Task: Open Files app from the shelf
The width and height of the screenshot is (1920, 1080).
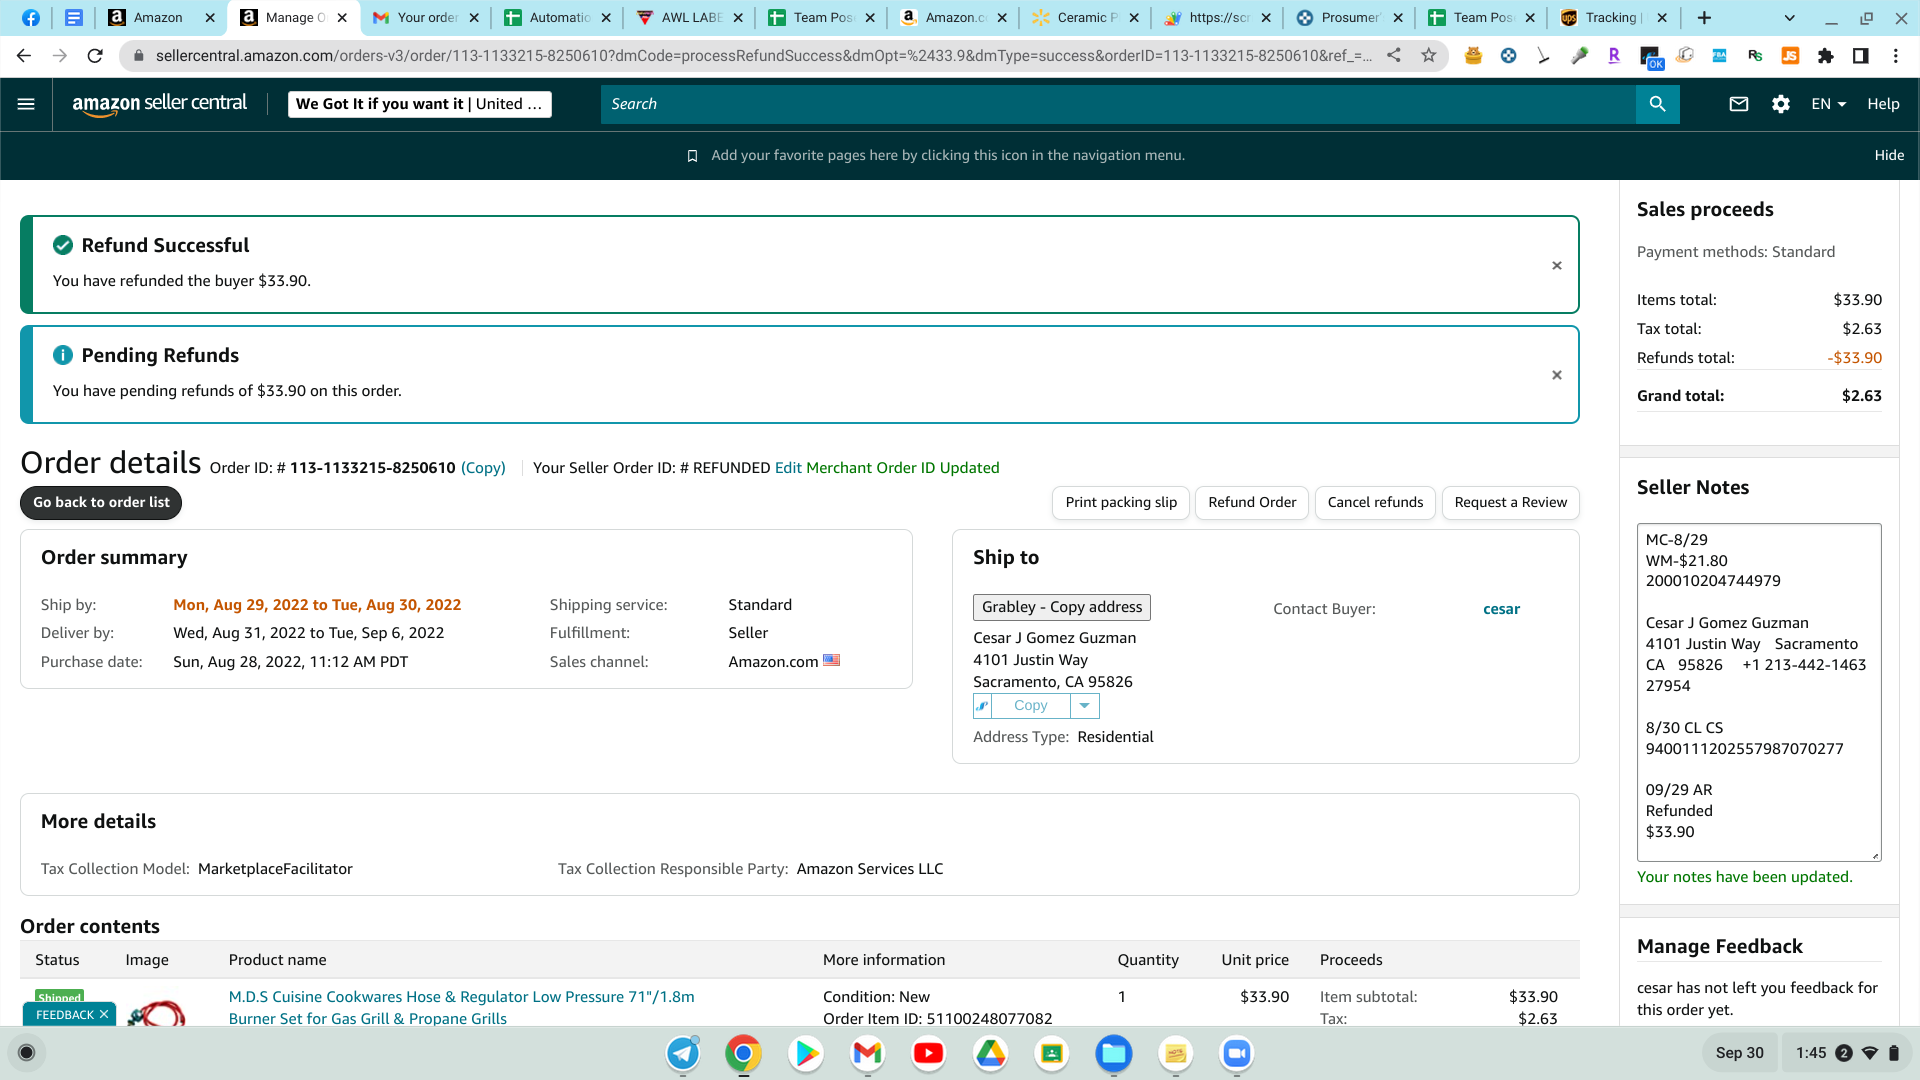Action: click(1113, 1053)
